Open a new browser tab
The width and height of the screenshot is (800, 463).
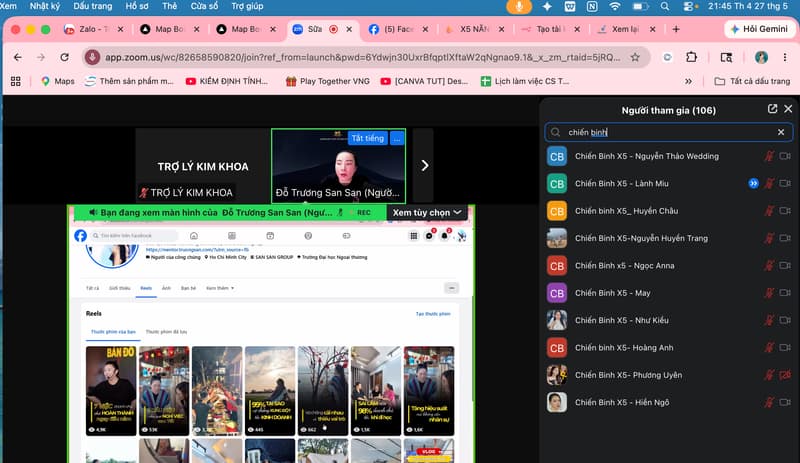coord(676,29)
